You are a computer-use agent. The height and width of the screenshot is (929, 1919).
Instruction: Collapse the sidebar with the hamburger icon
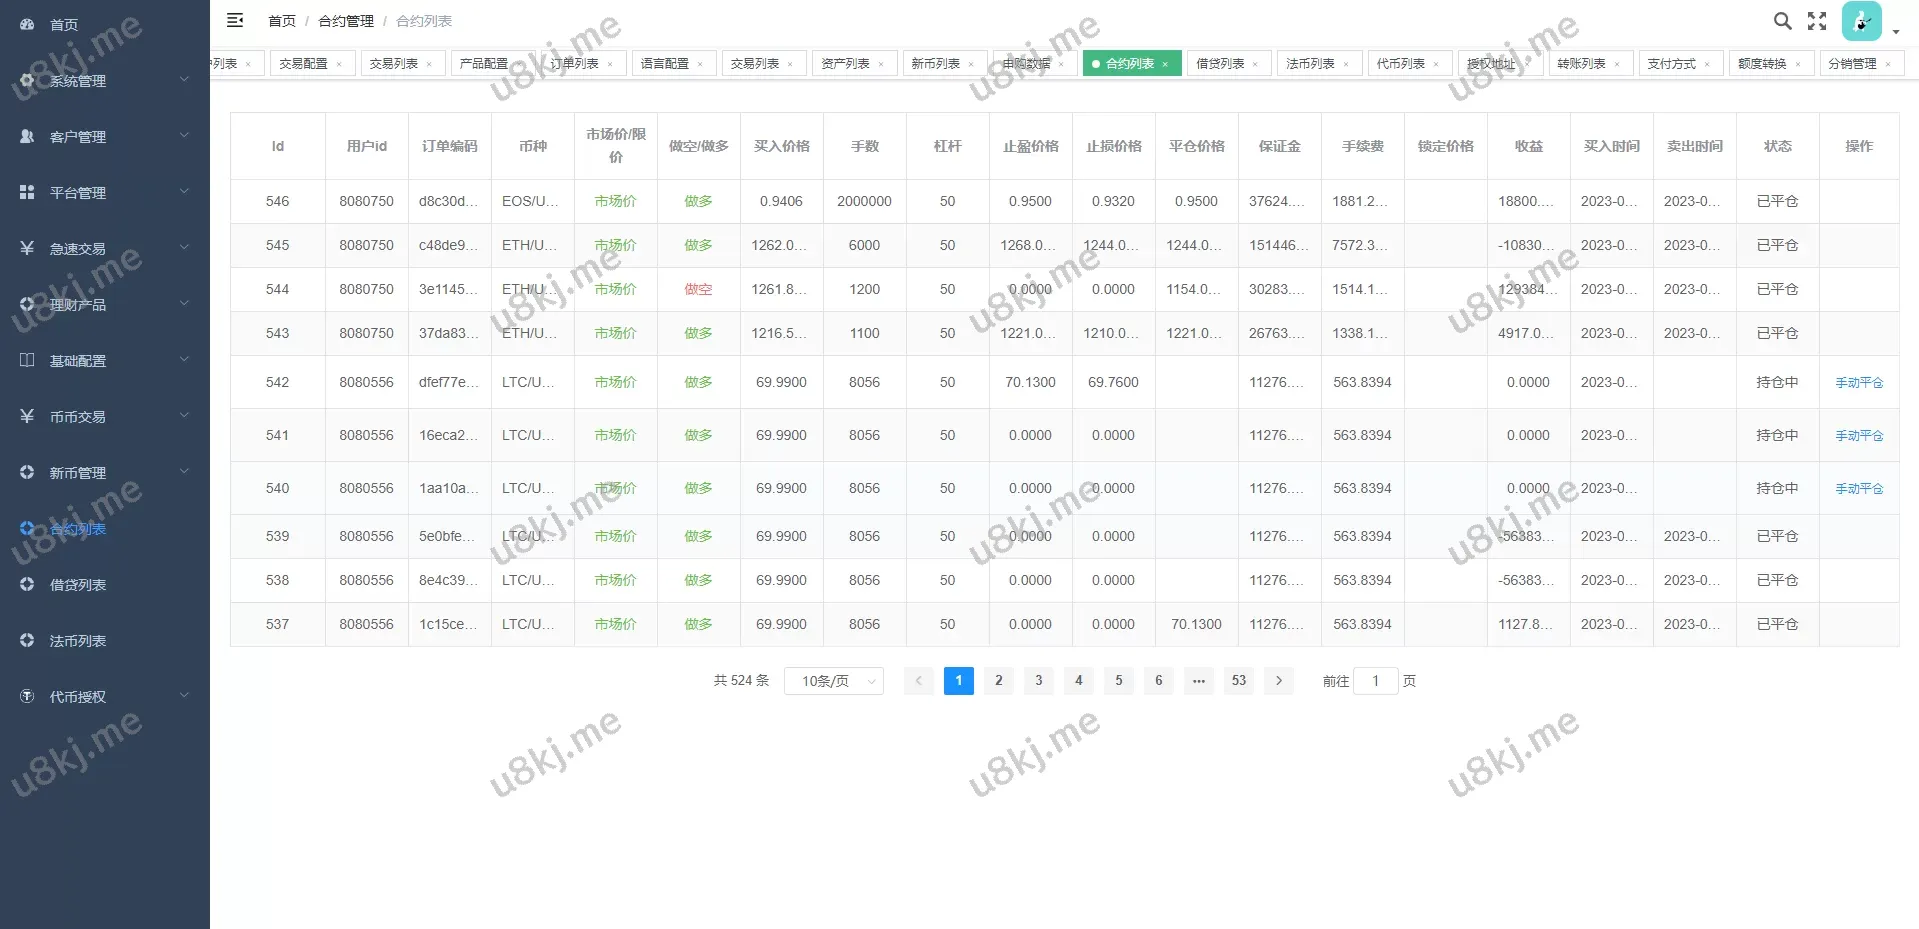pyautogui.click(x=235, y=20)
